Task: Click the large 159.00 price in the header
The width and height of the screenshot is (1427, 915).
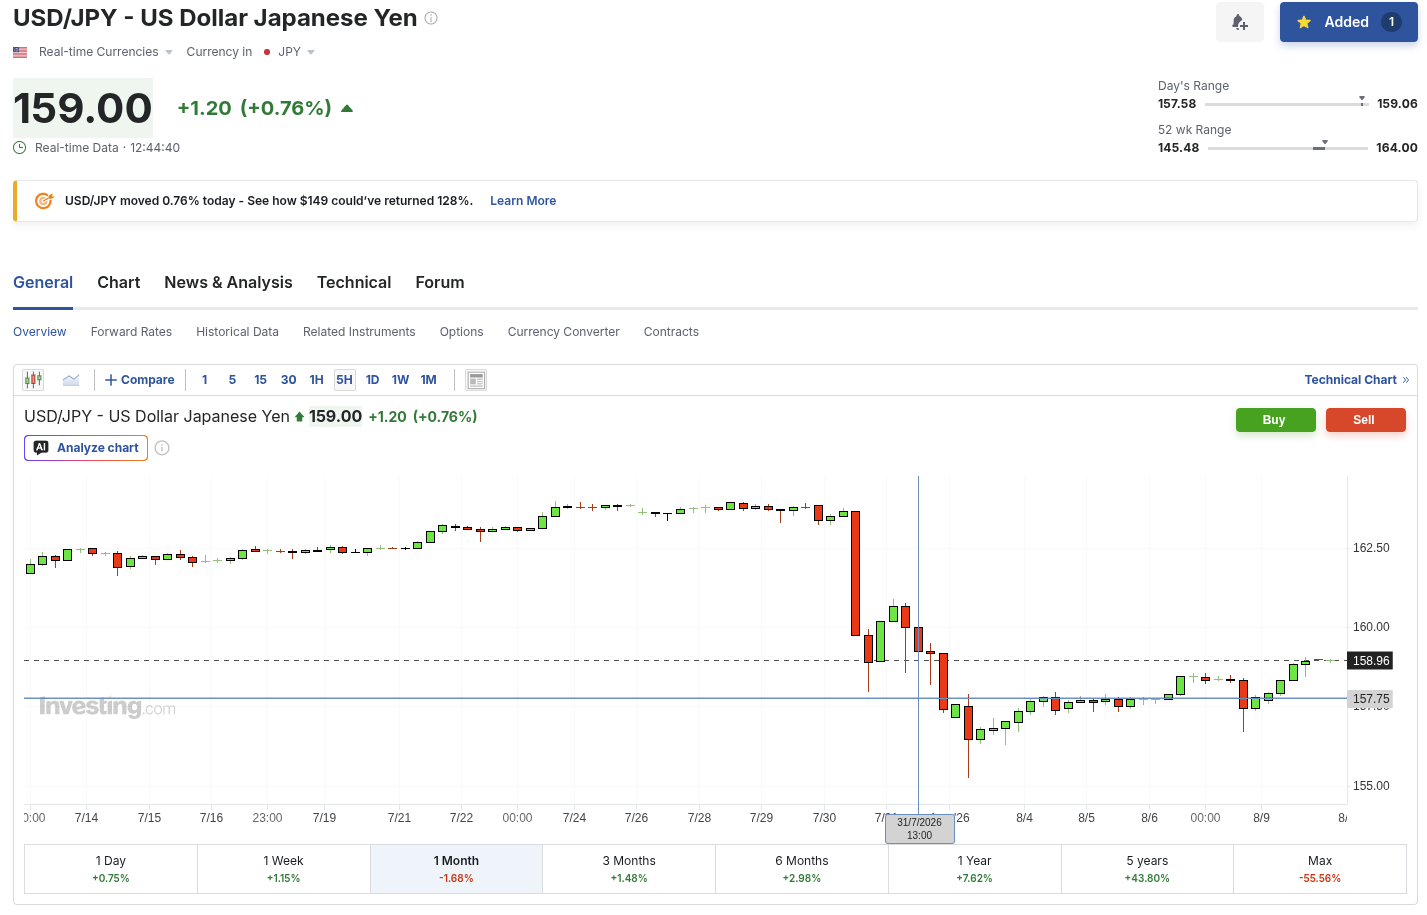Action: tap(83, 108)
